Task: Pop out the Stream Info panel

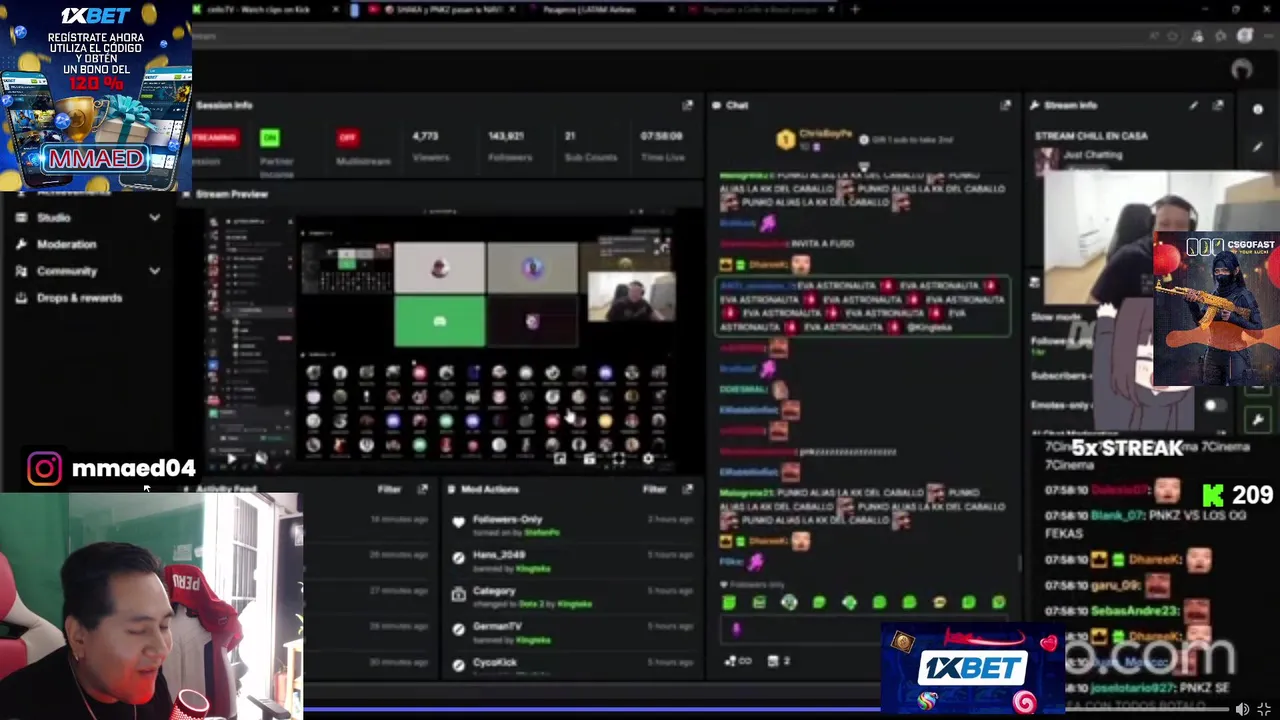Action: [1218, 105]
